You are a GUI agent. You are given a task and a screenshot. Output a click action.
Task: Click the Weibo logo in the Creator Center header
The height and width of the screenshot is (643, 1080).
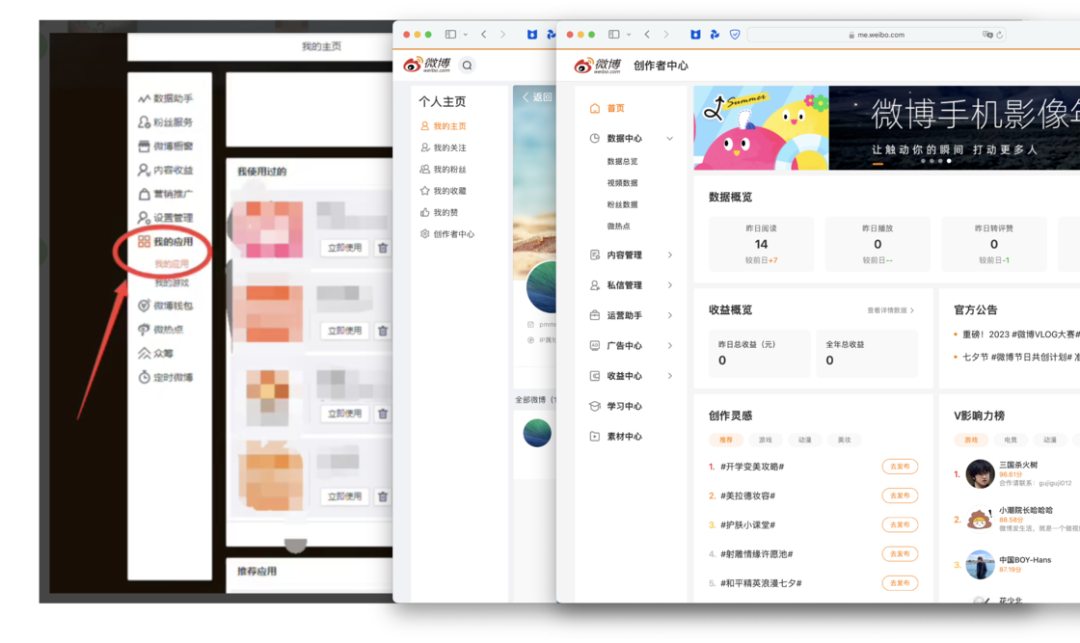click(598, 65)
